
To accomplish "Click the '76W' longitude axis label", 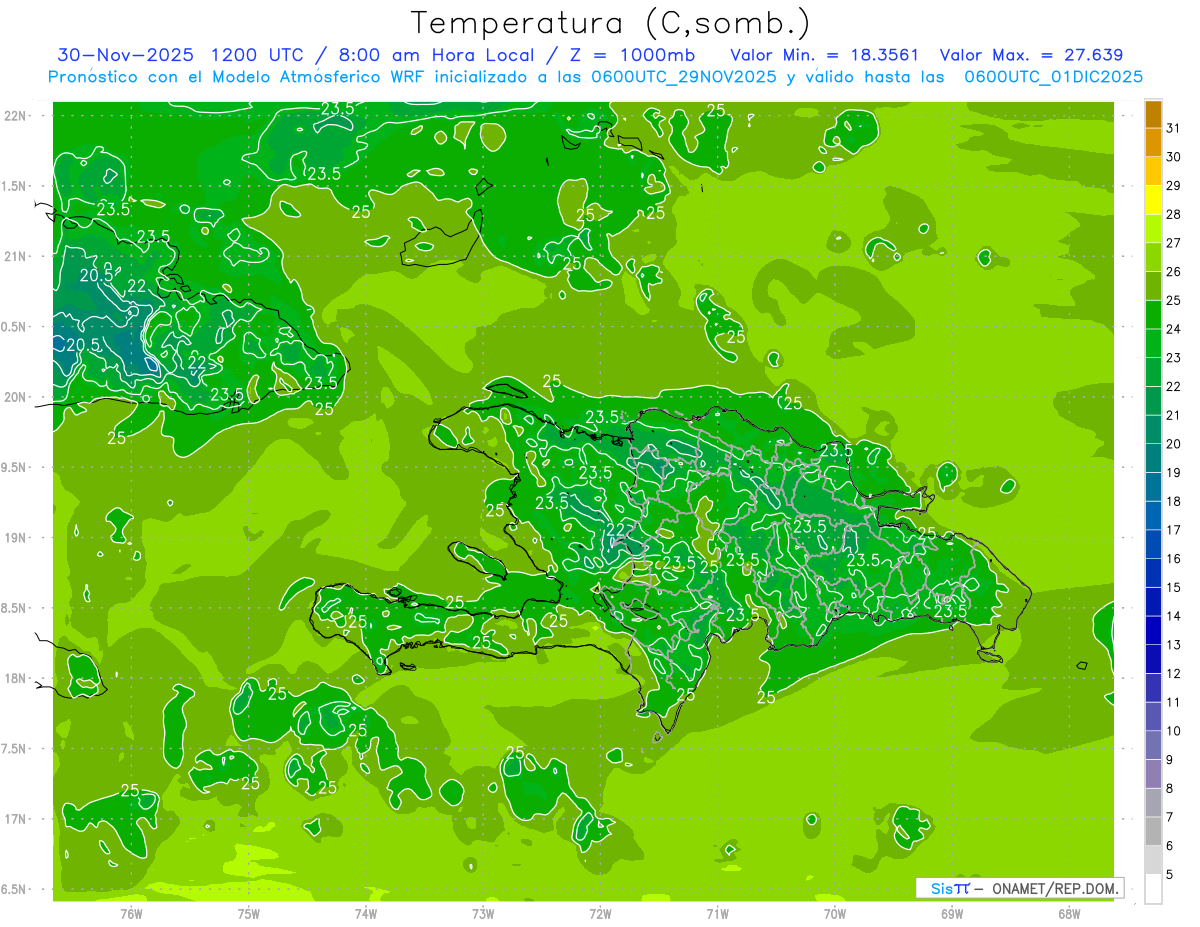I will [x=132, y=913].
